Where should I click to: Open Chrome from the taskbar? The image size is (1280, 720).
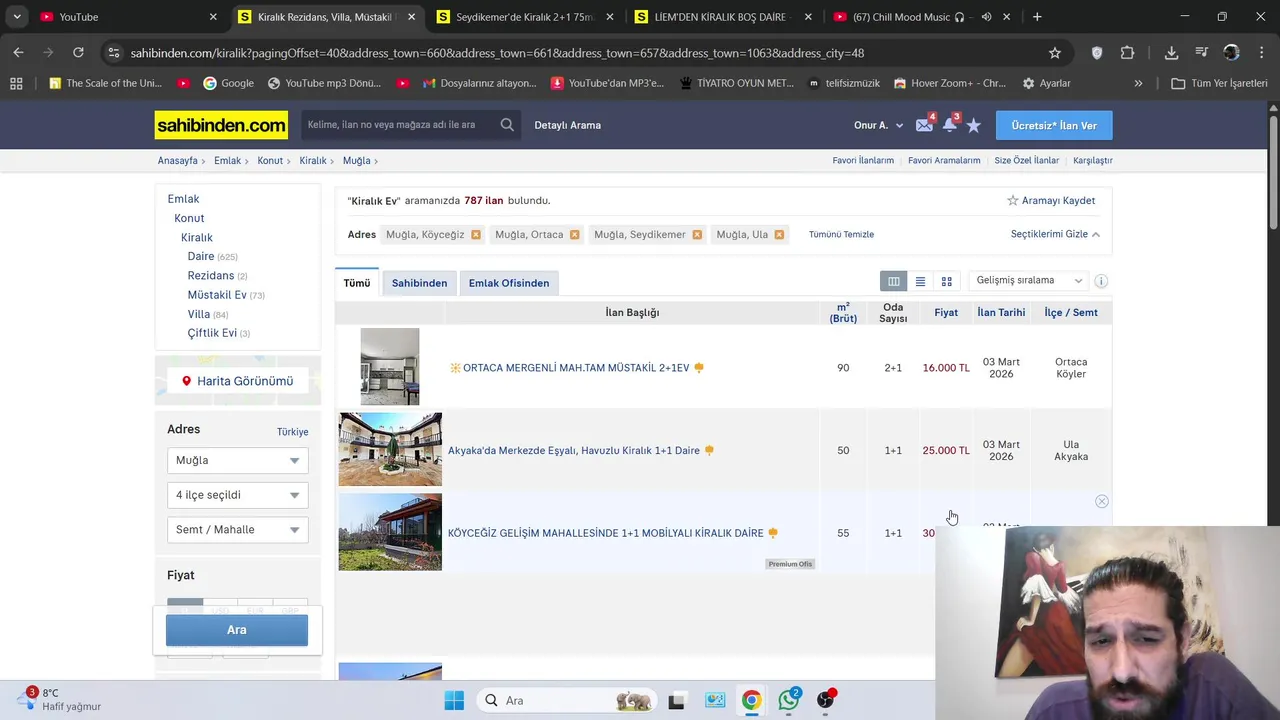point(751,700)
